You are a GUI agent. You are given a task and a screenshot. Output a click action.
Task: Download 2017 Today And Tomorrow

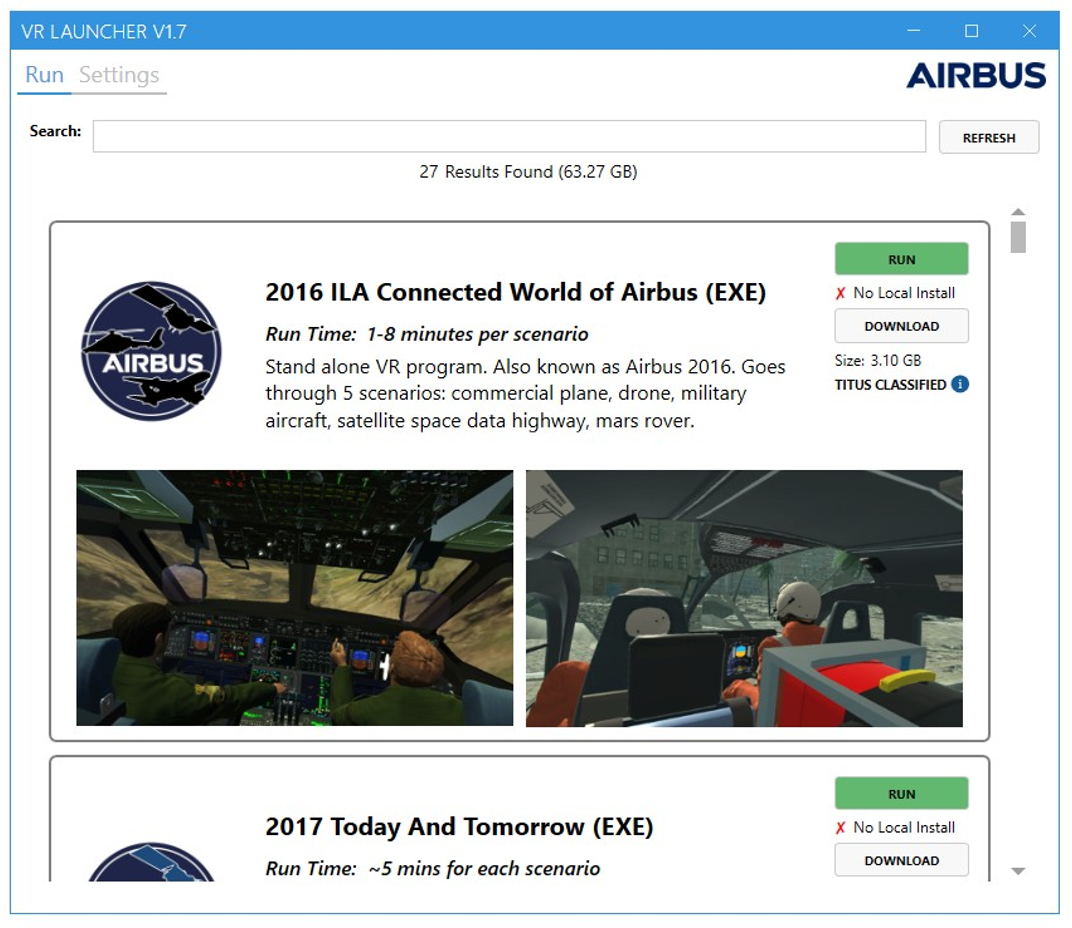coord(901,859)
